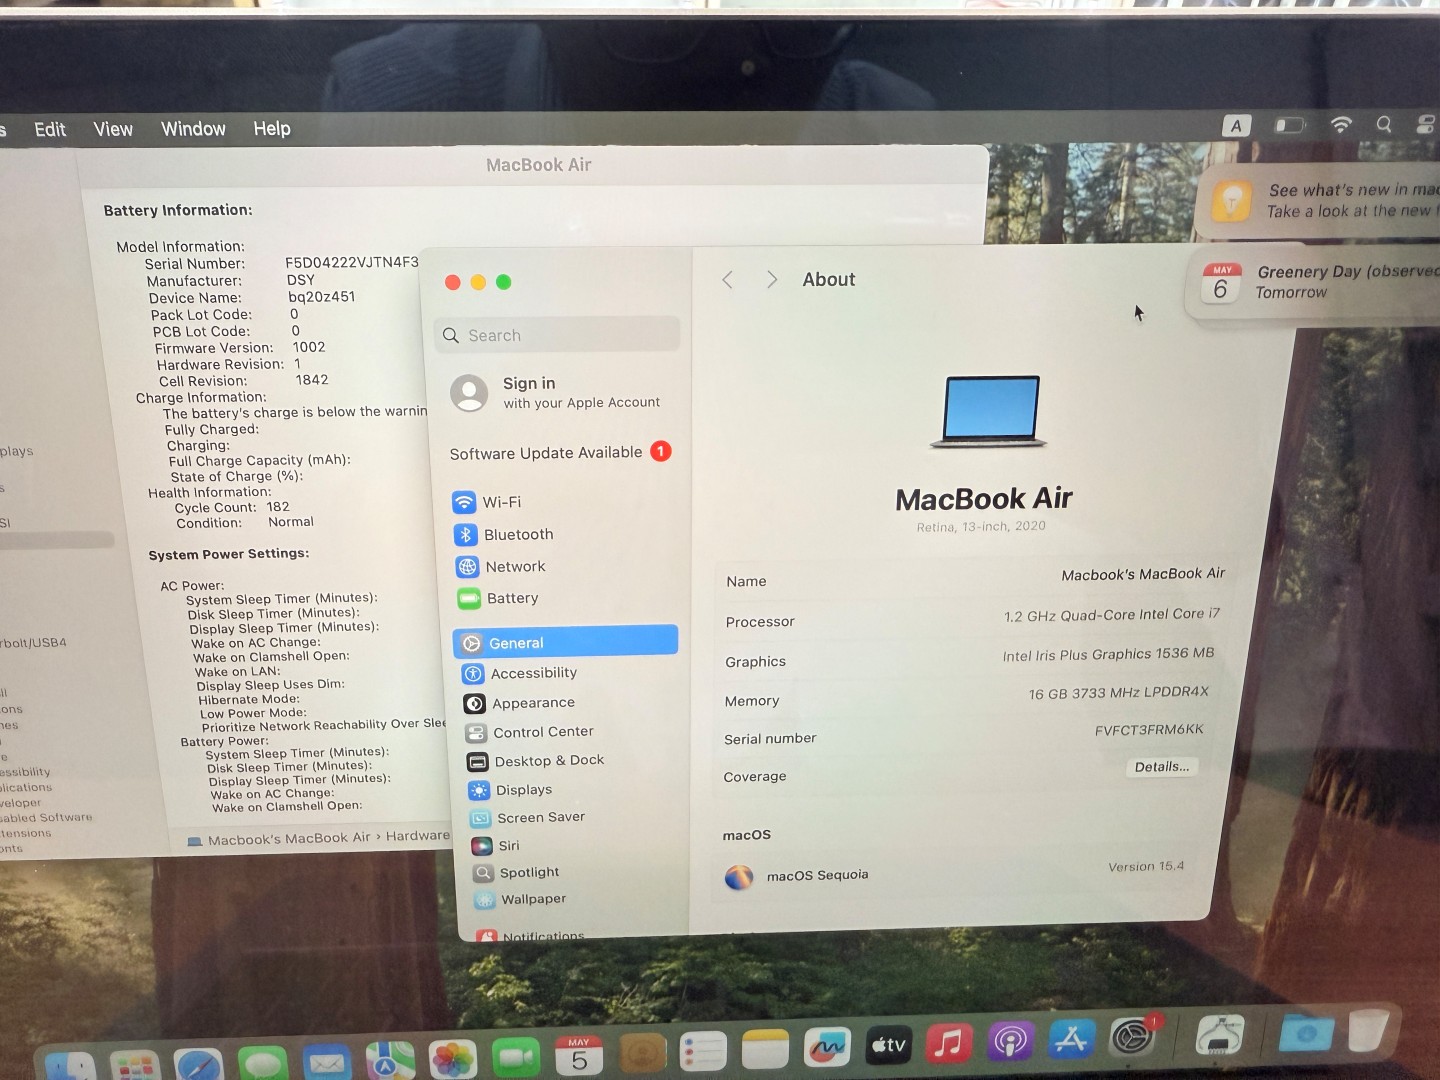
Task: Open Launchpad from the dock
Action: (135, 1066)
